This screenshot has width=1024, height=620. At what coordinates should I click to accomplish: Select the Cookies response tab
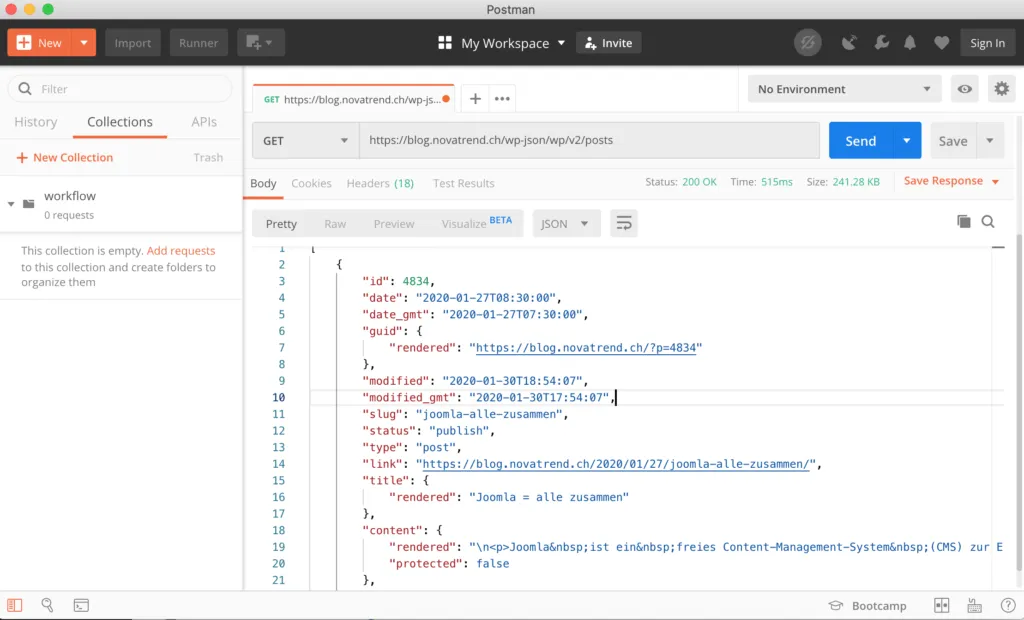coord(312,184)
